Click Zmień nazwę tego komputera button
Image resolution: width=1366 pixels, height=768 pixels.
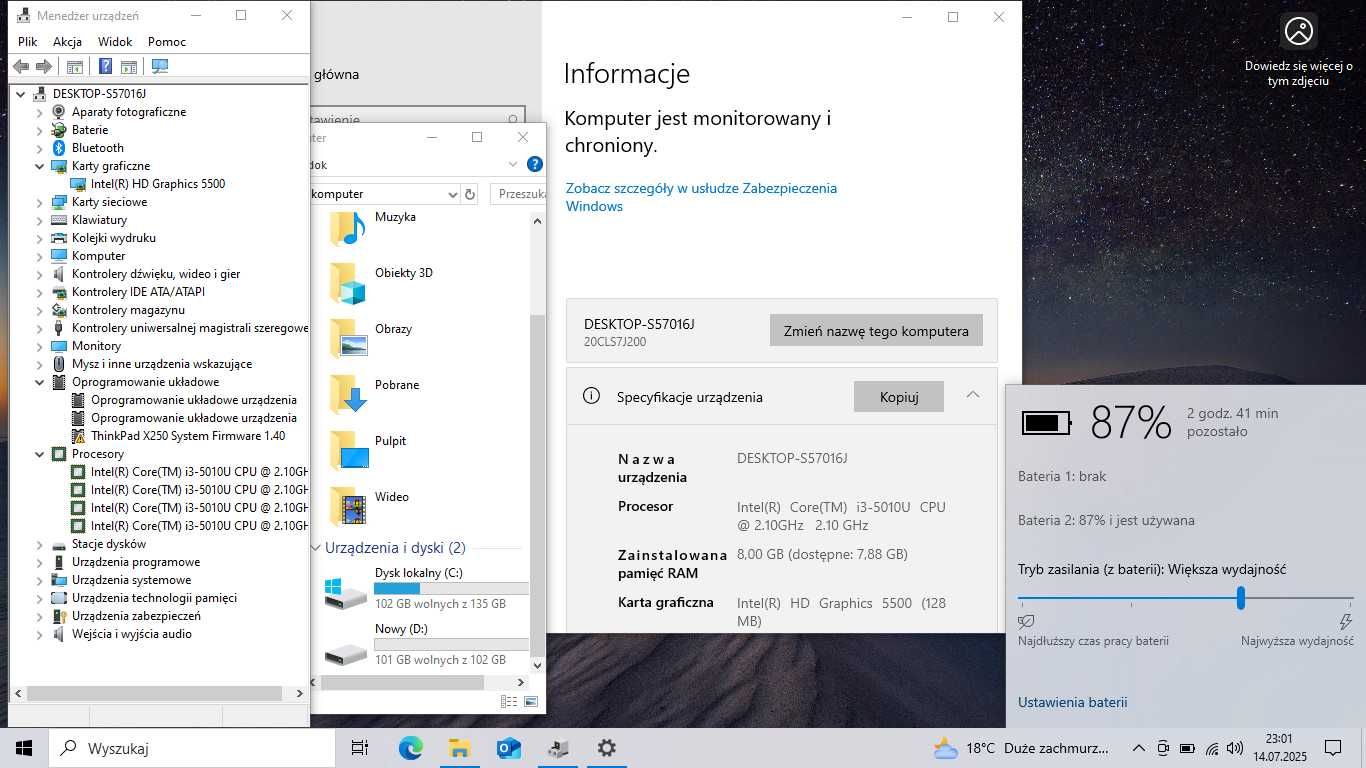click(876, 331)
